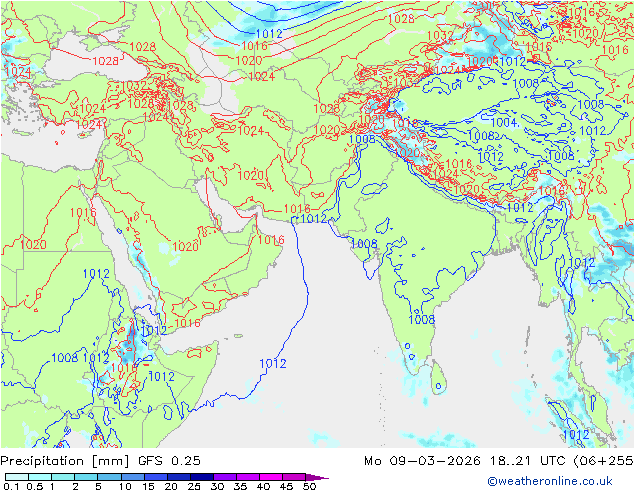Screen dimensions: 634x490
Task: Pick the 45–50 mm legend color swatch
Action: pos(294,477)
